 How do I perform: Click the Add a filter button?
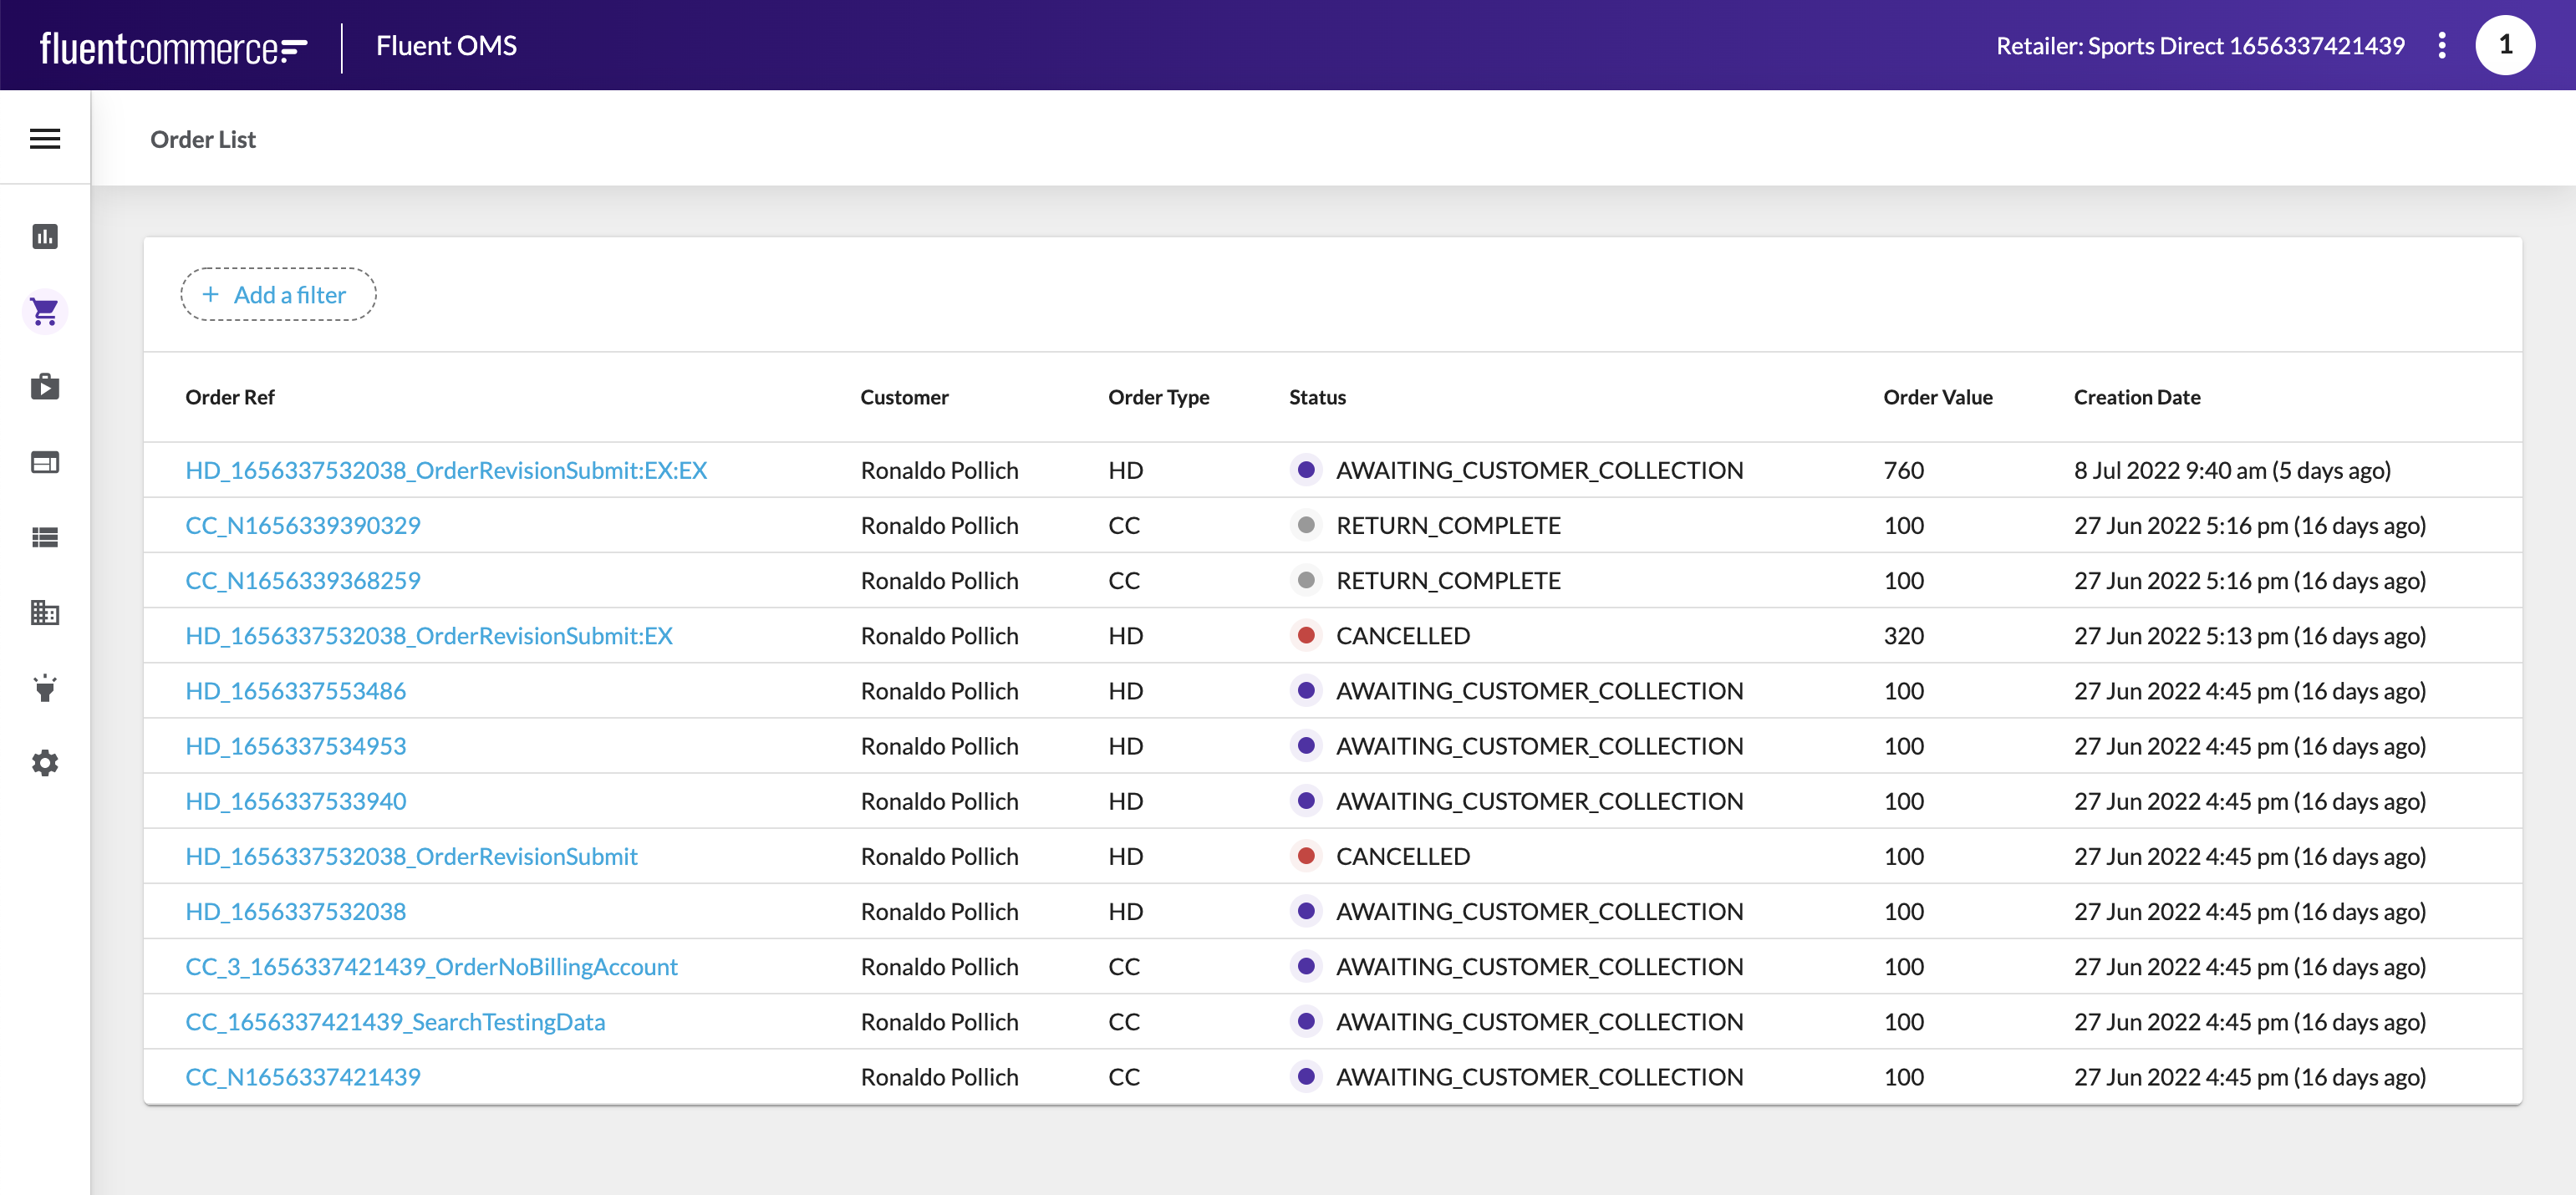click(x=278, y=295)
